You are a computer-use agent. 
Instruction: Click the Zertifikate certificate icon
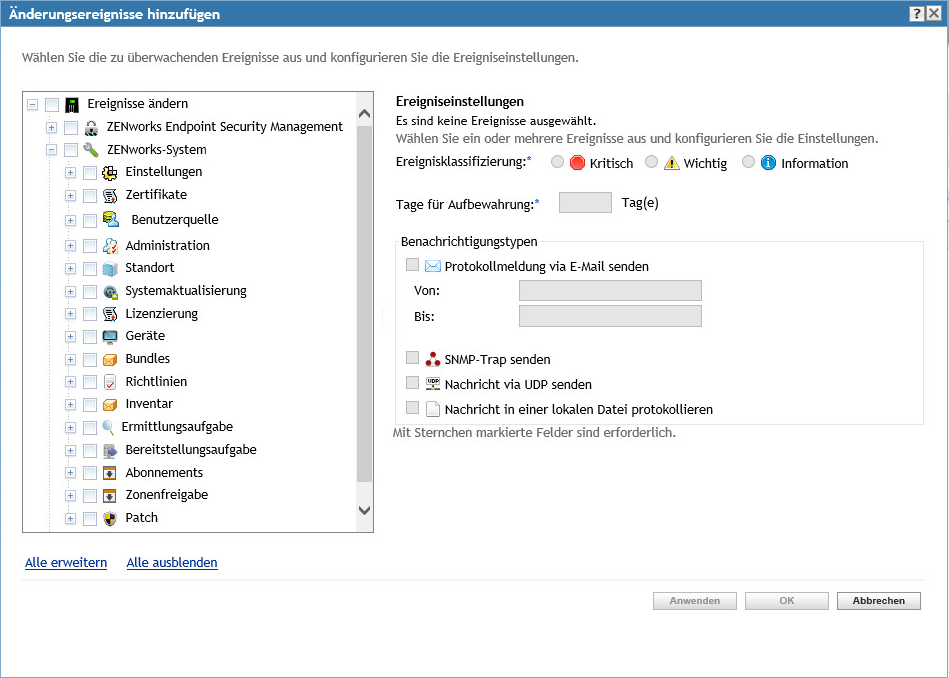pos(110,195)
